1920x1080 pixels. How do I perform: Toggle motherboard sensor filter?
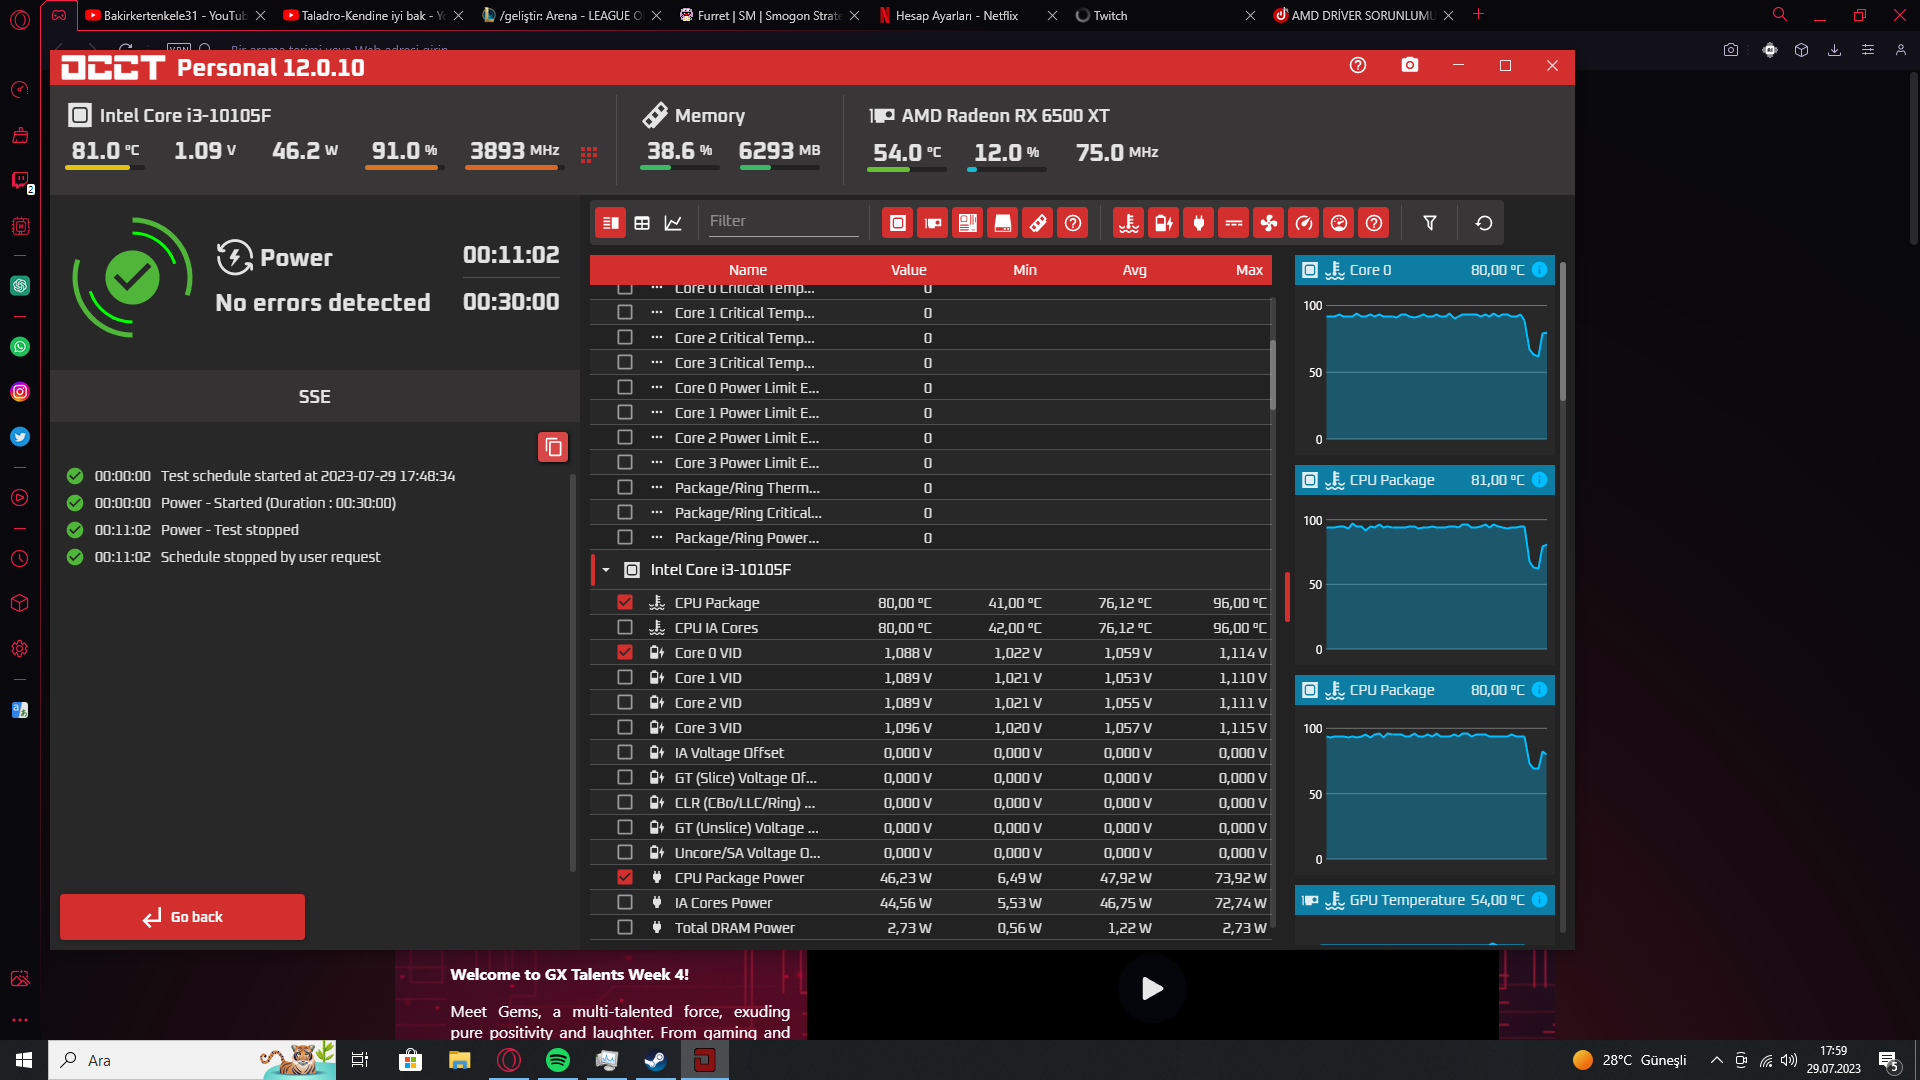coord(968,223)
